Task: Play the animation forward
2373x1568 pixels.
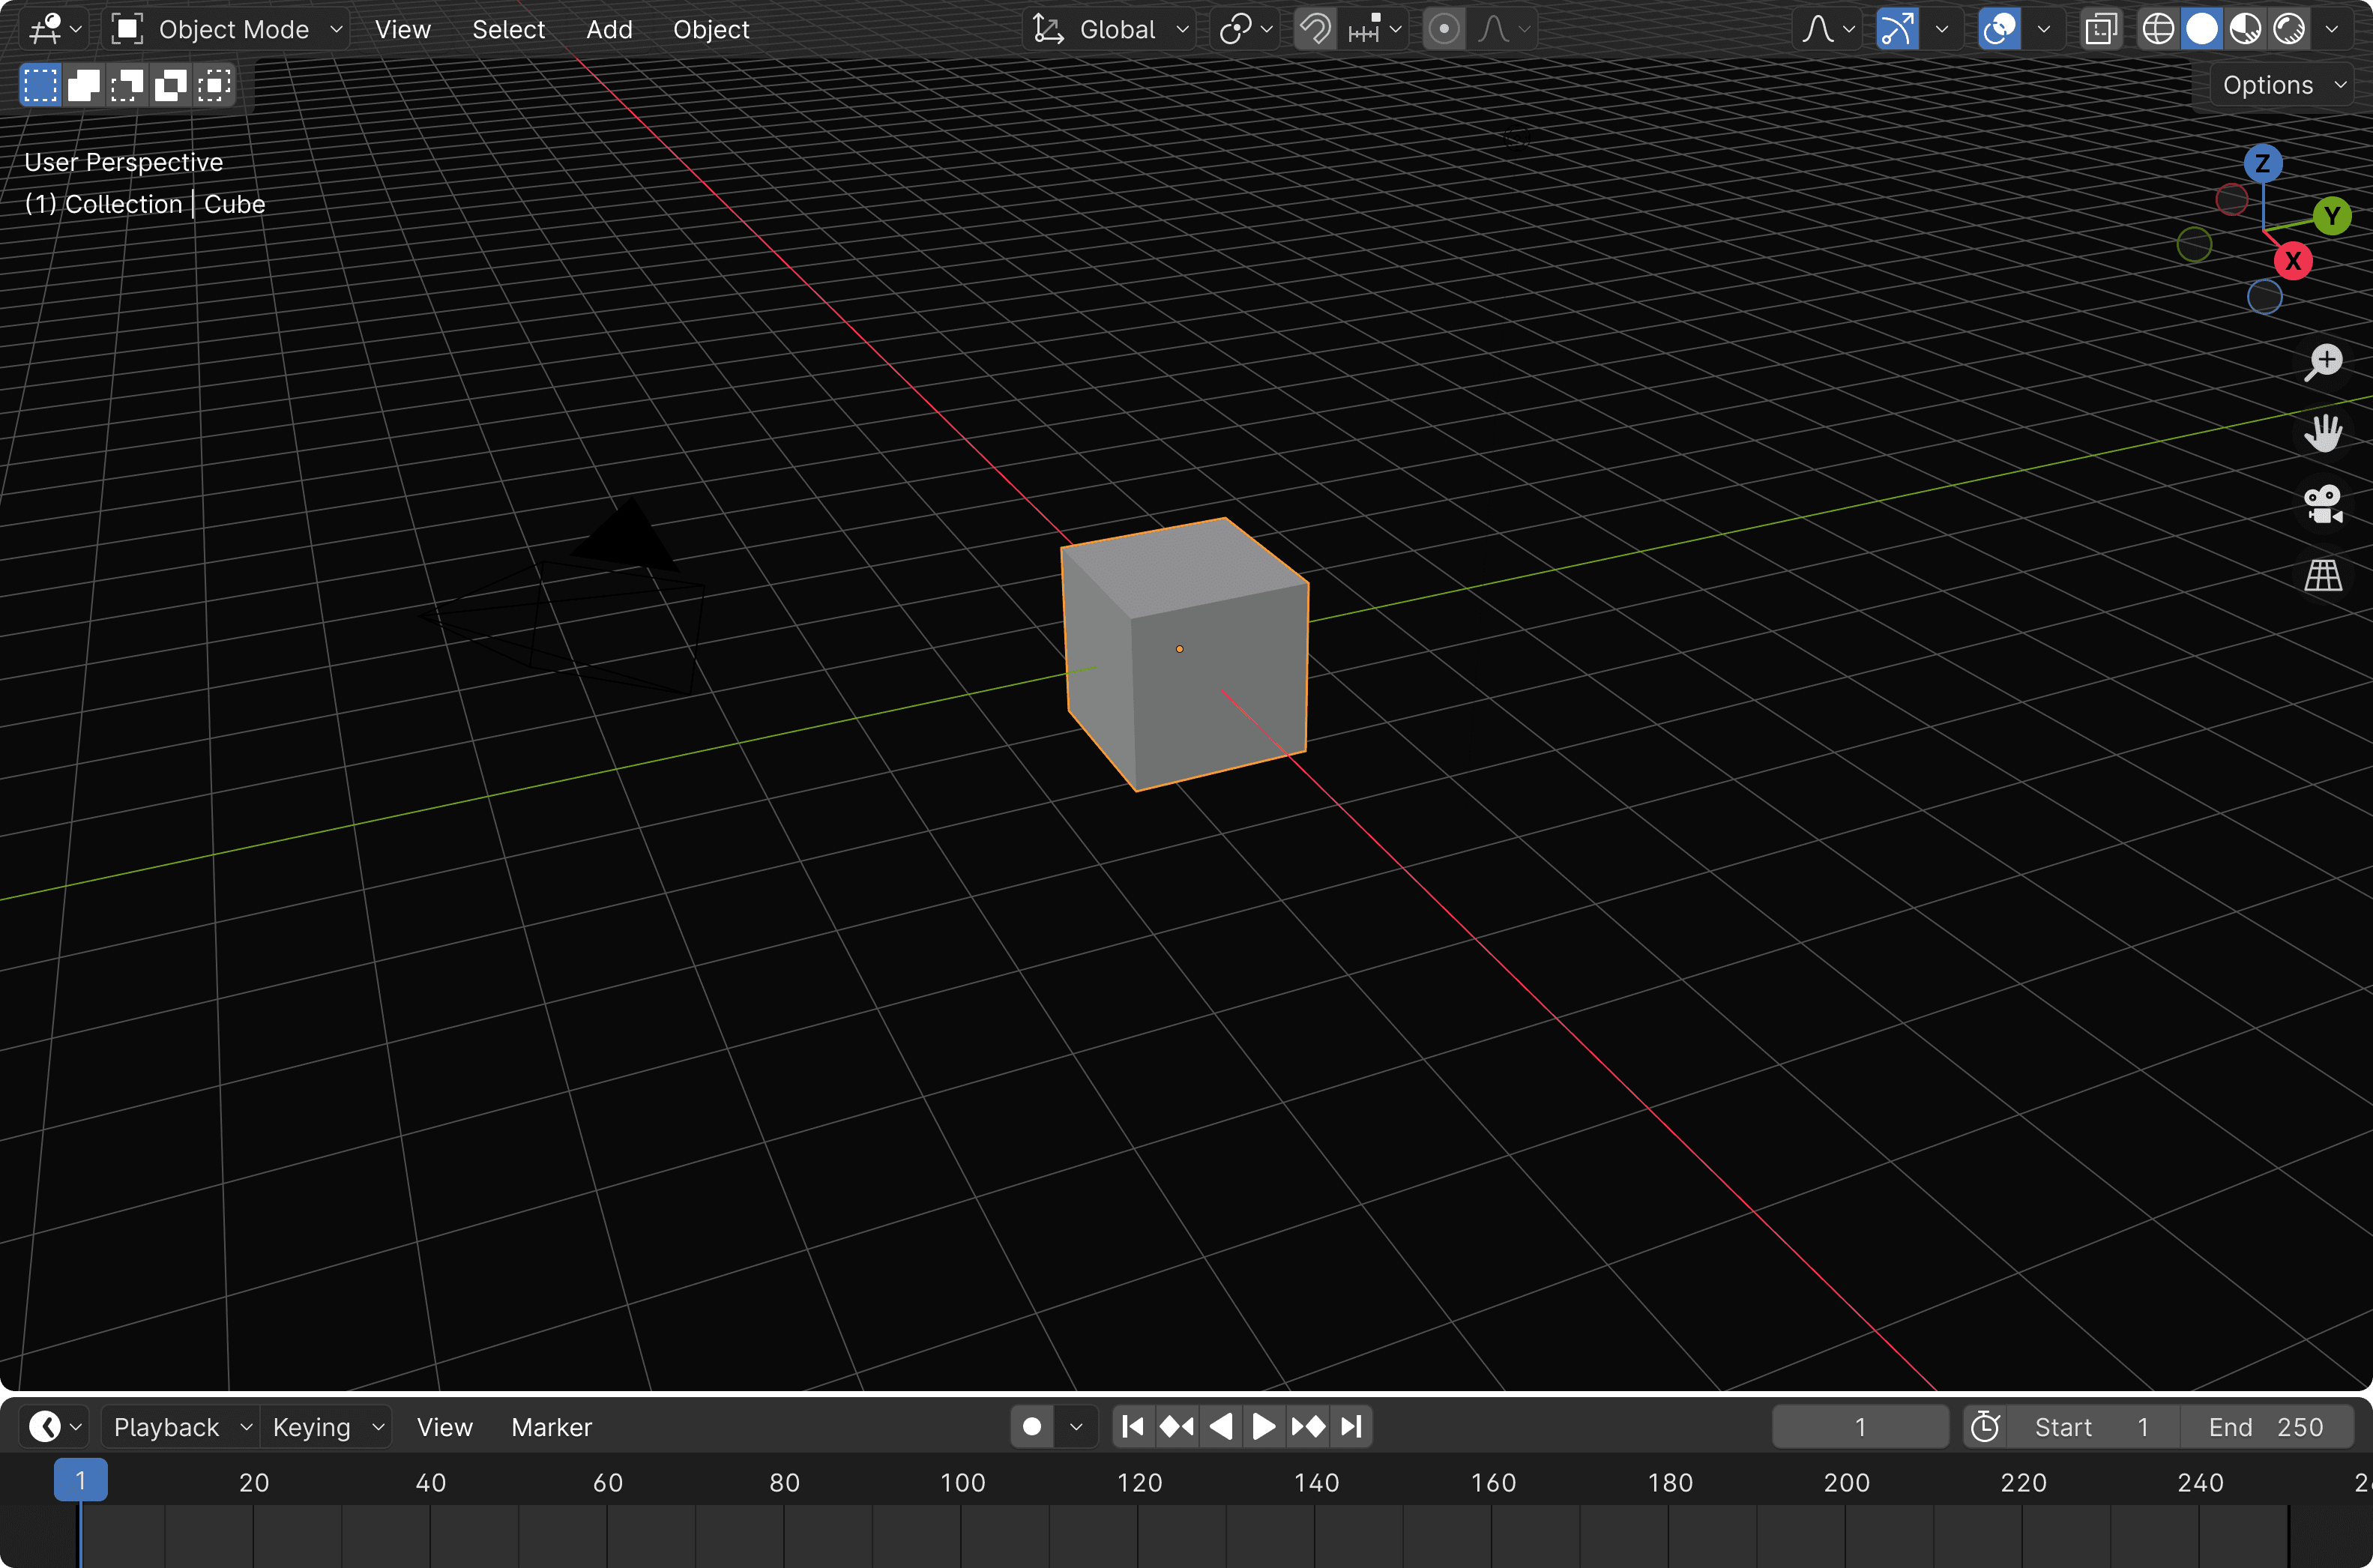Action: pos(1263,1426)
